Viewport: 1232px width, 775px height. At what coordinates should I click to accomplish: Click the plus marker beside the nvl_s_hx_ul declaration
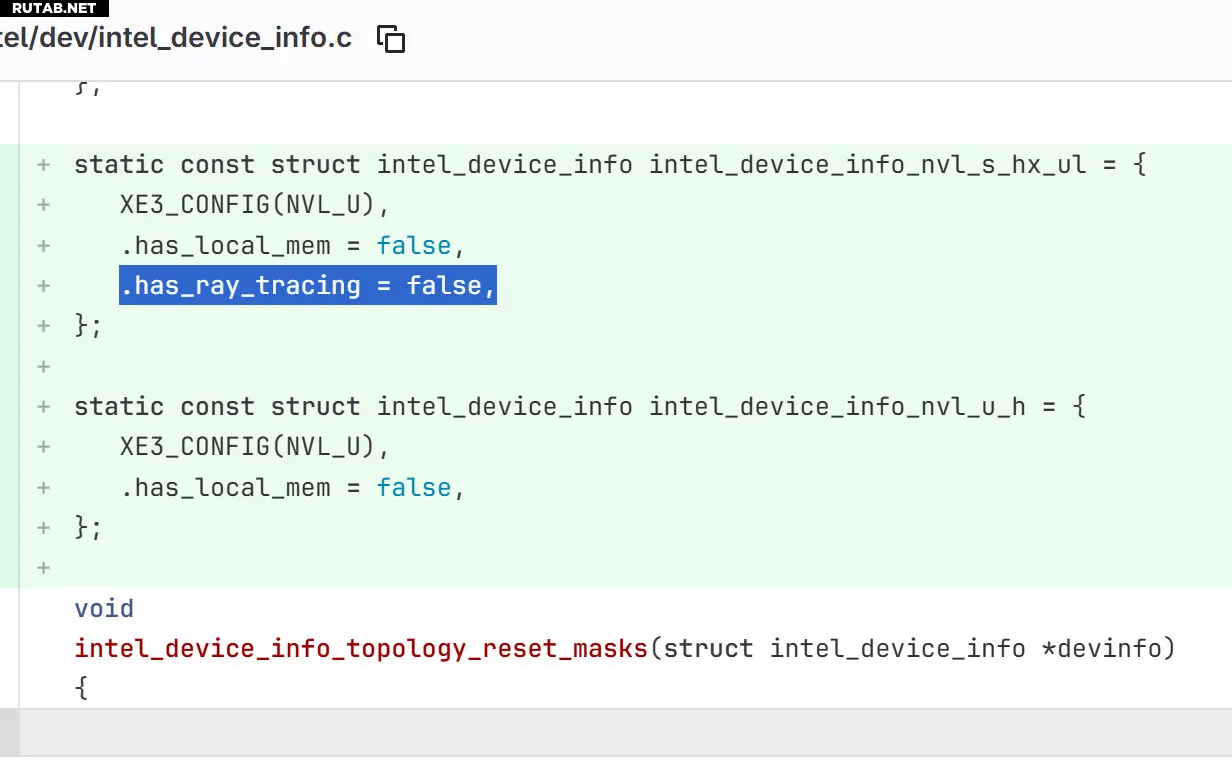click(x=43, y=165)
